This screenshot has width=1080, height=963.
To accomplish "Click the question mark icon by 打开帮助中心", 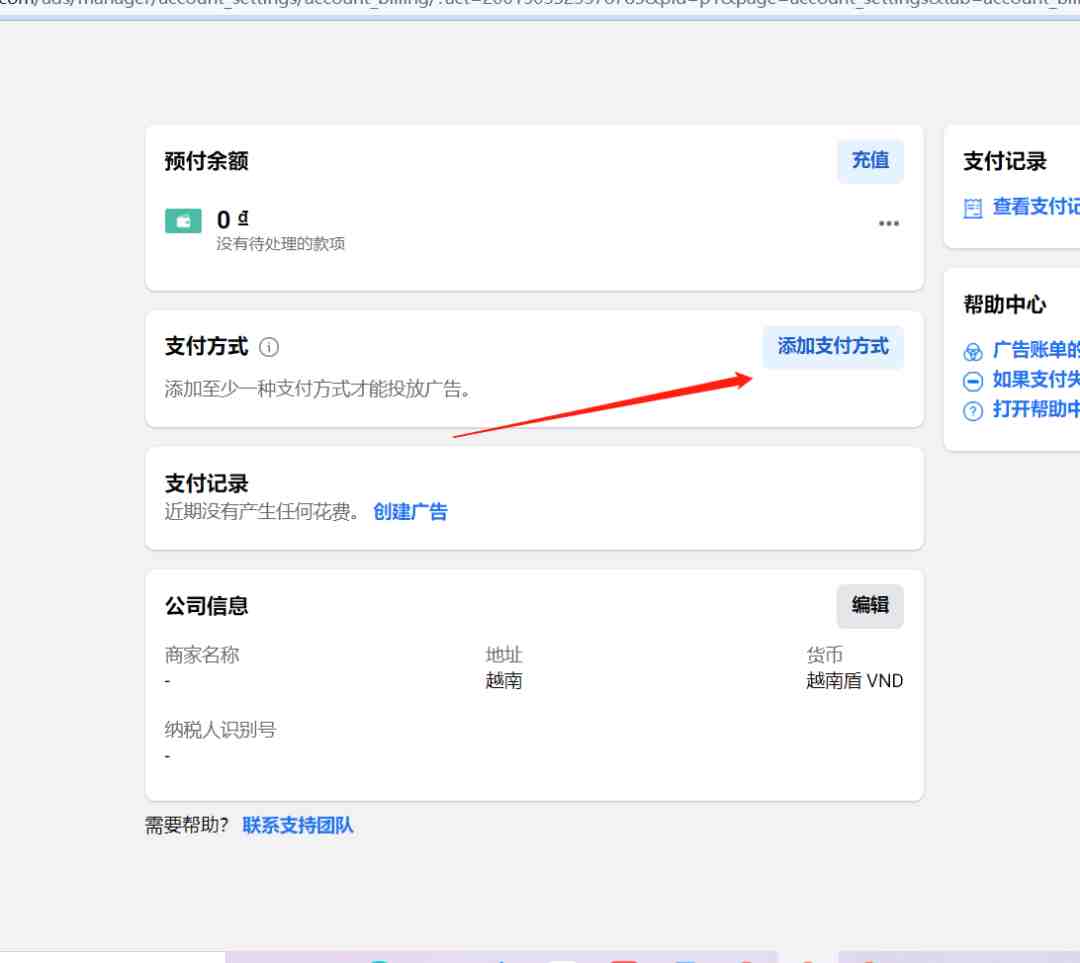I will (973, 411).
